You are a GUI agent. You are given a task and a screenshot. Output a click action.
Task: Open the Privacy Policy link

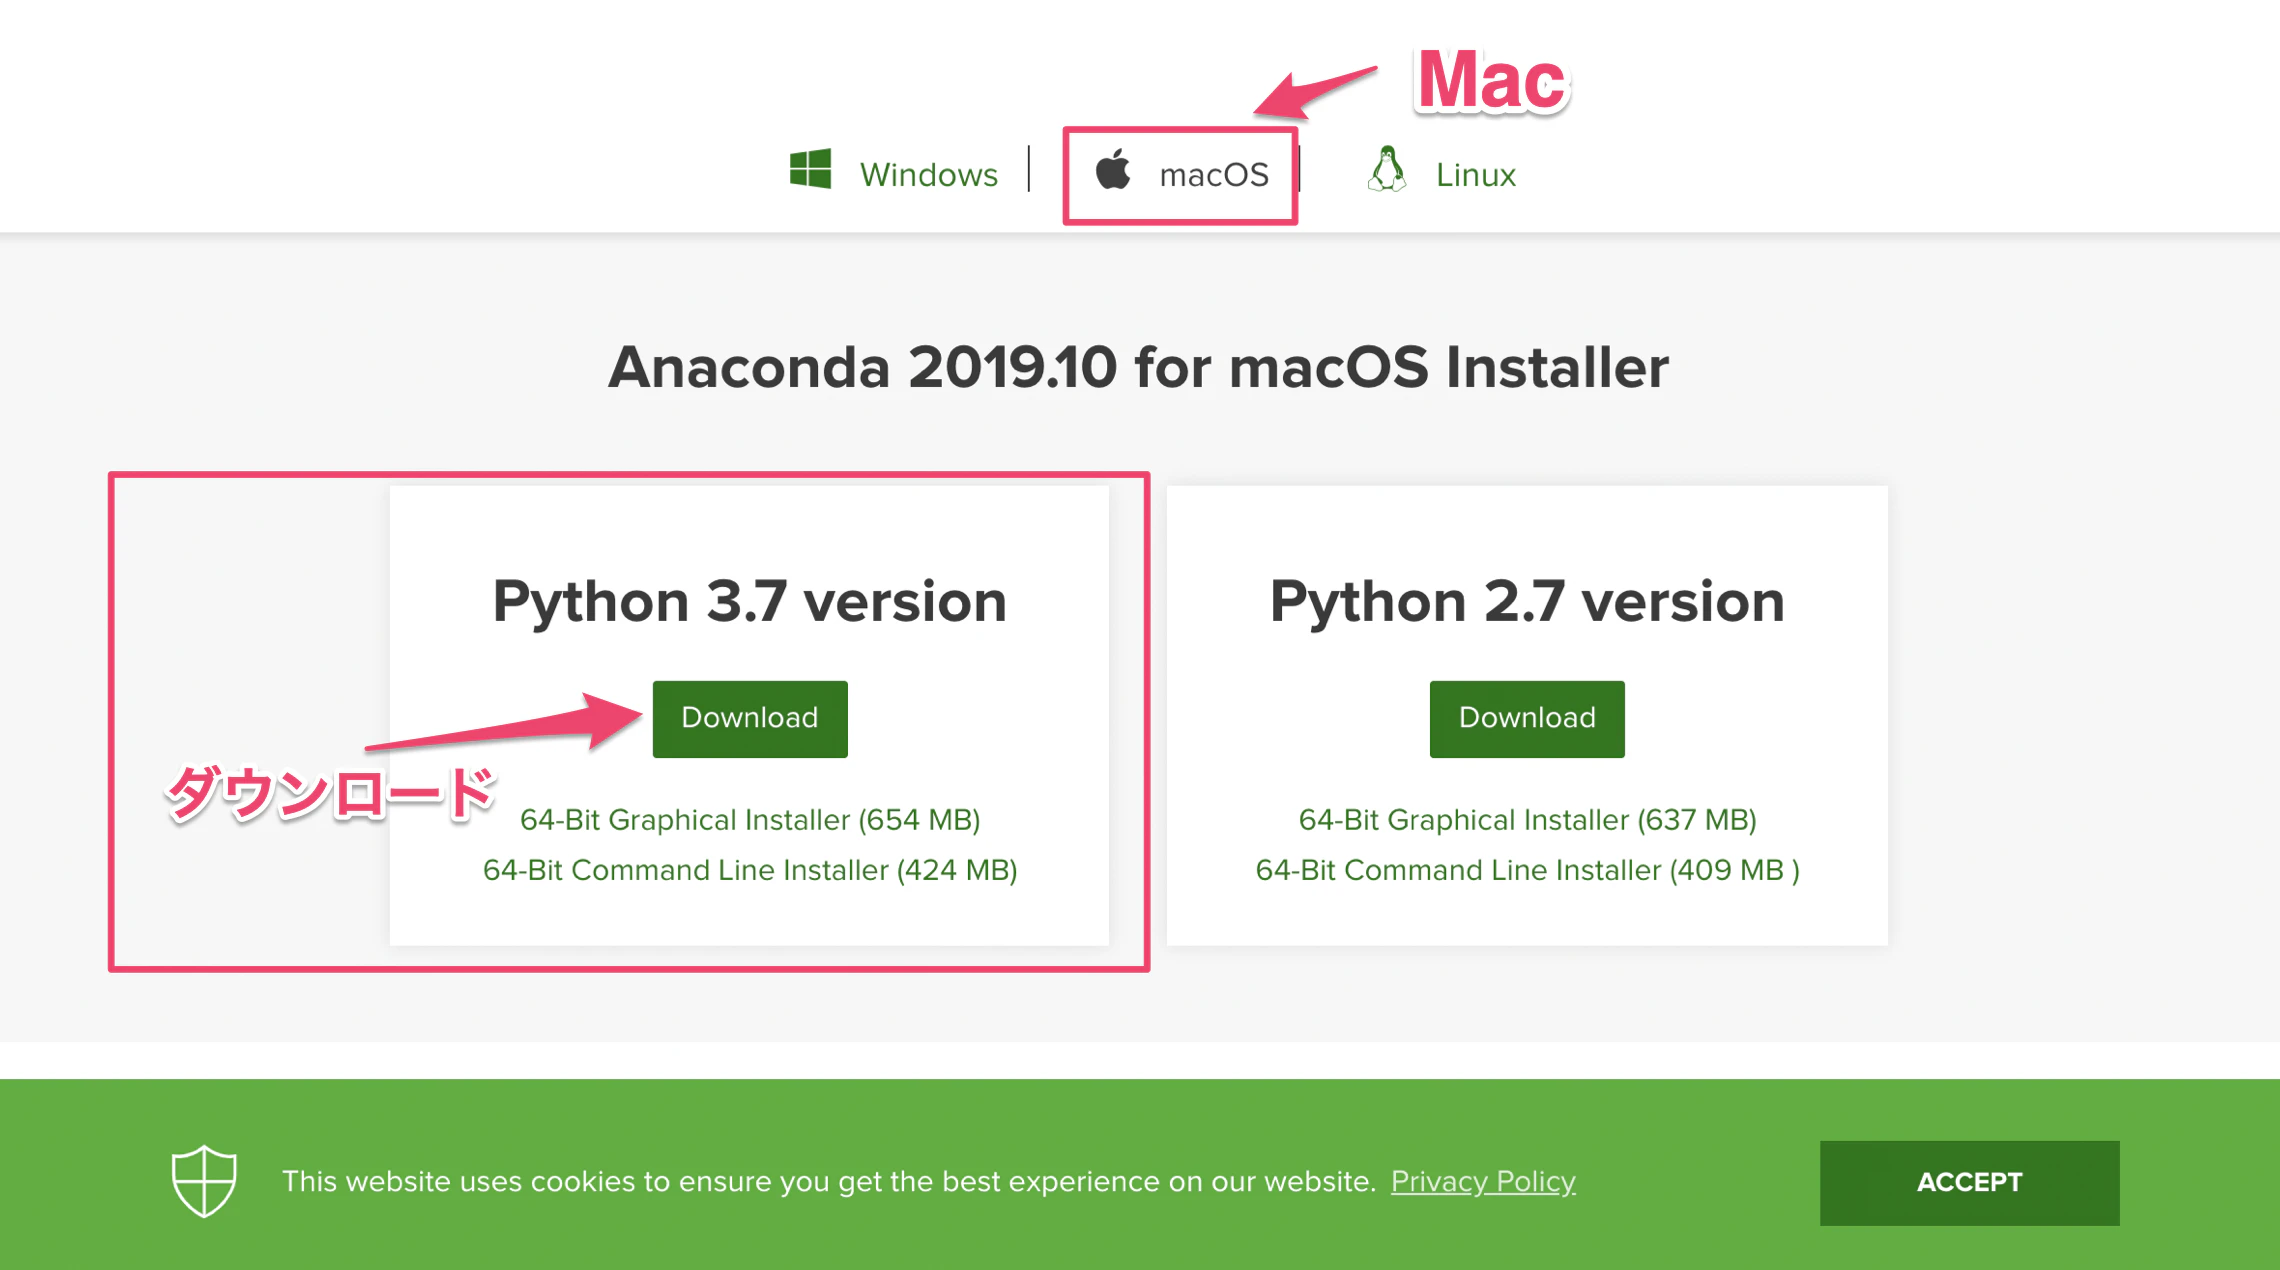click(x=1483, y=1182)
